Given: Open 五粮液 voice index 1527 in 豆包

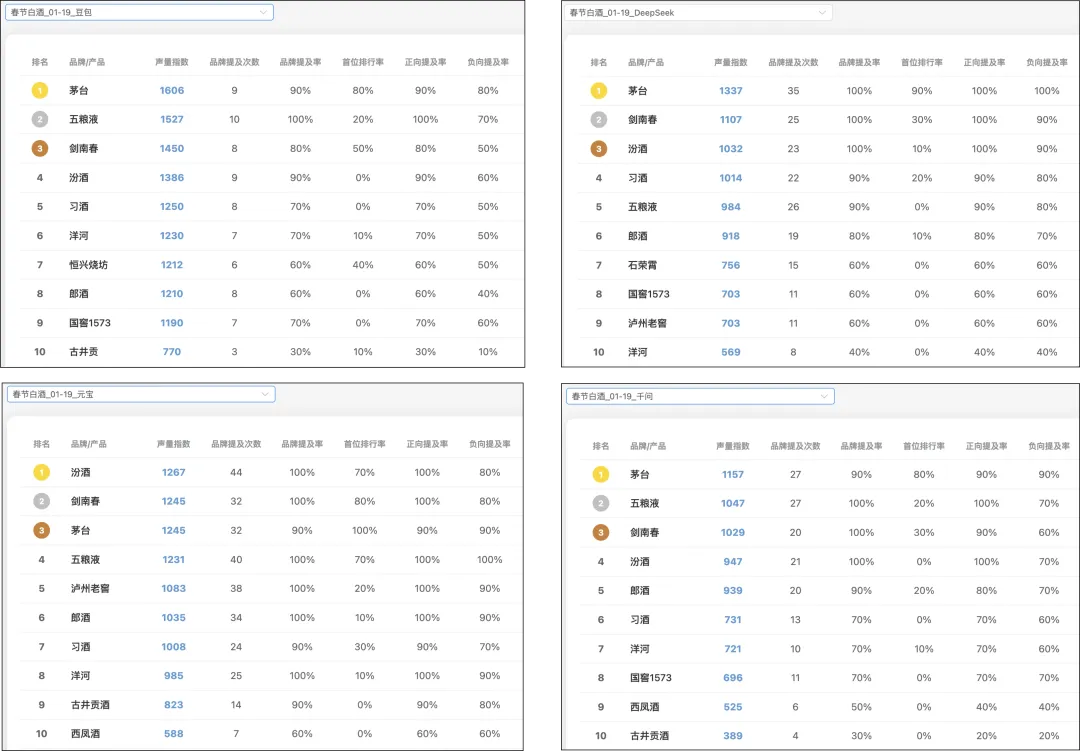Looking at the screenshot, I should (x=172, y=119).
